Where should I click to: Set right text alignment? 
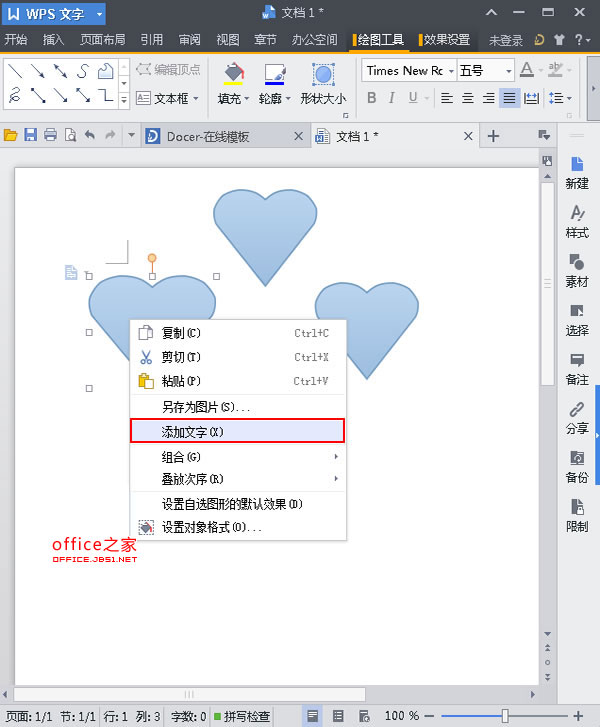[488, 98]
